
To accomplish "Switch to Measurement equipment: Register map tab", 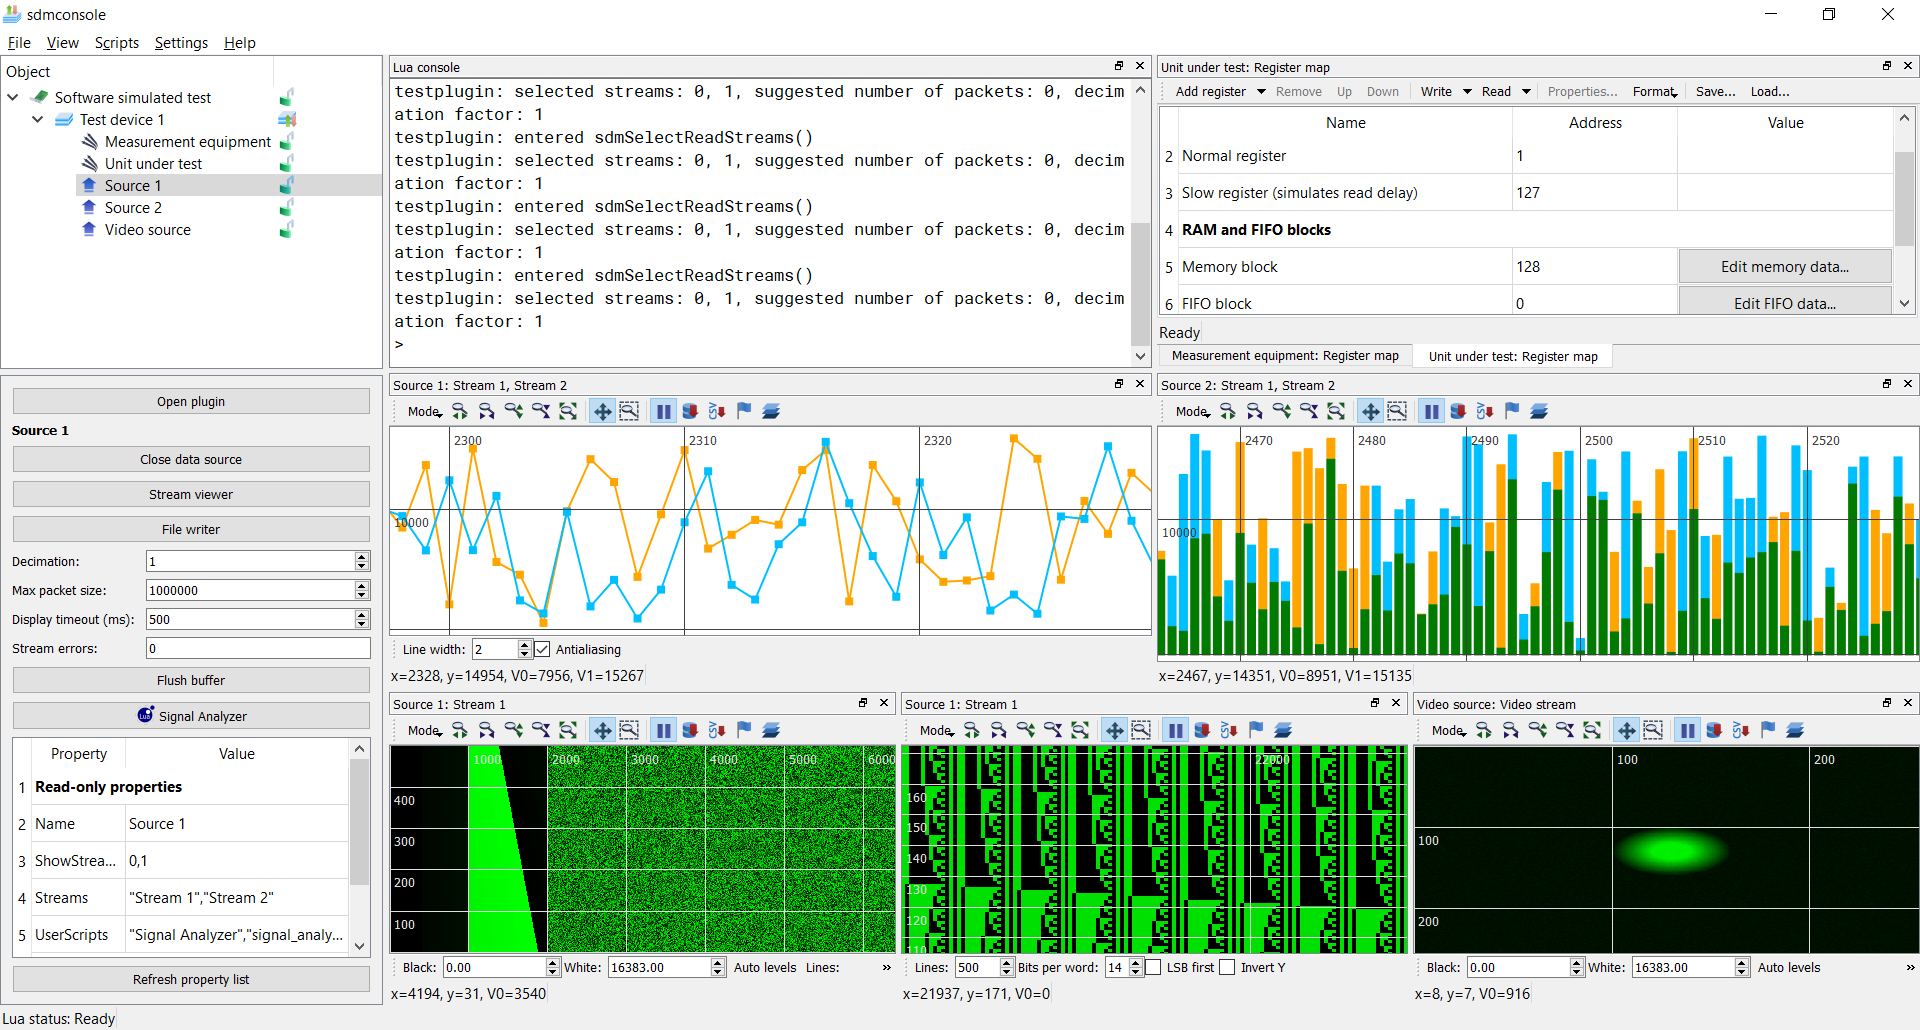I will [x=1284, y=356].
